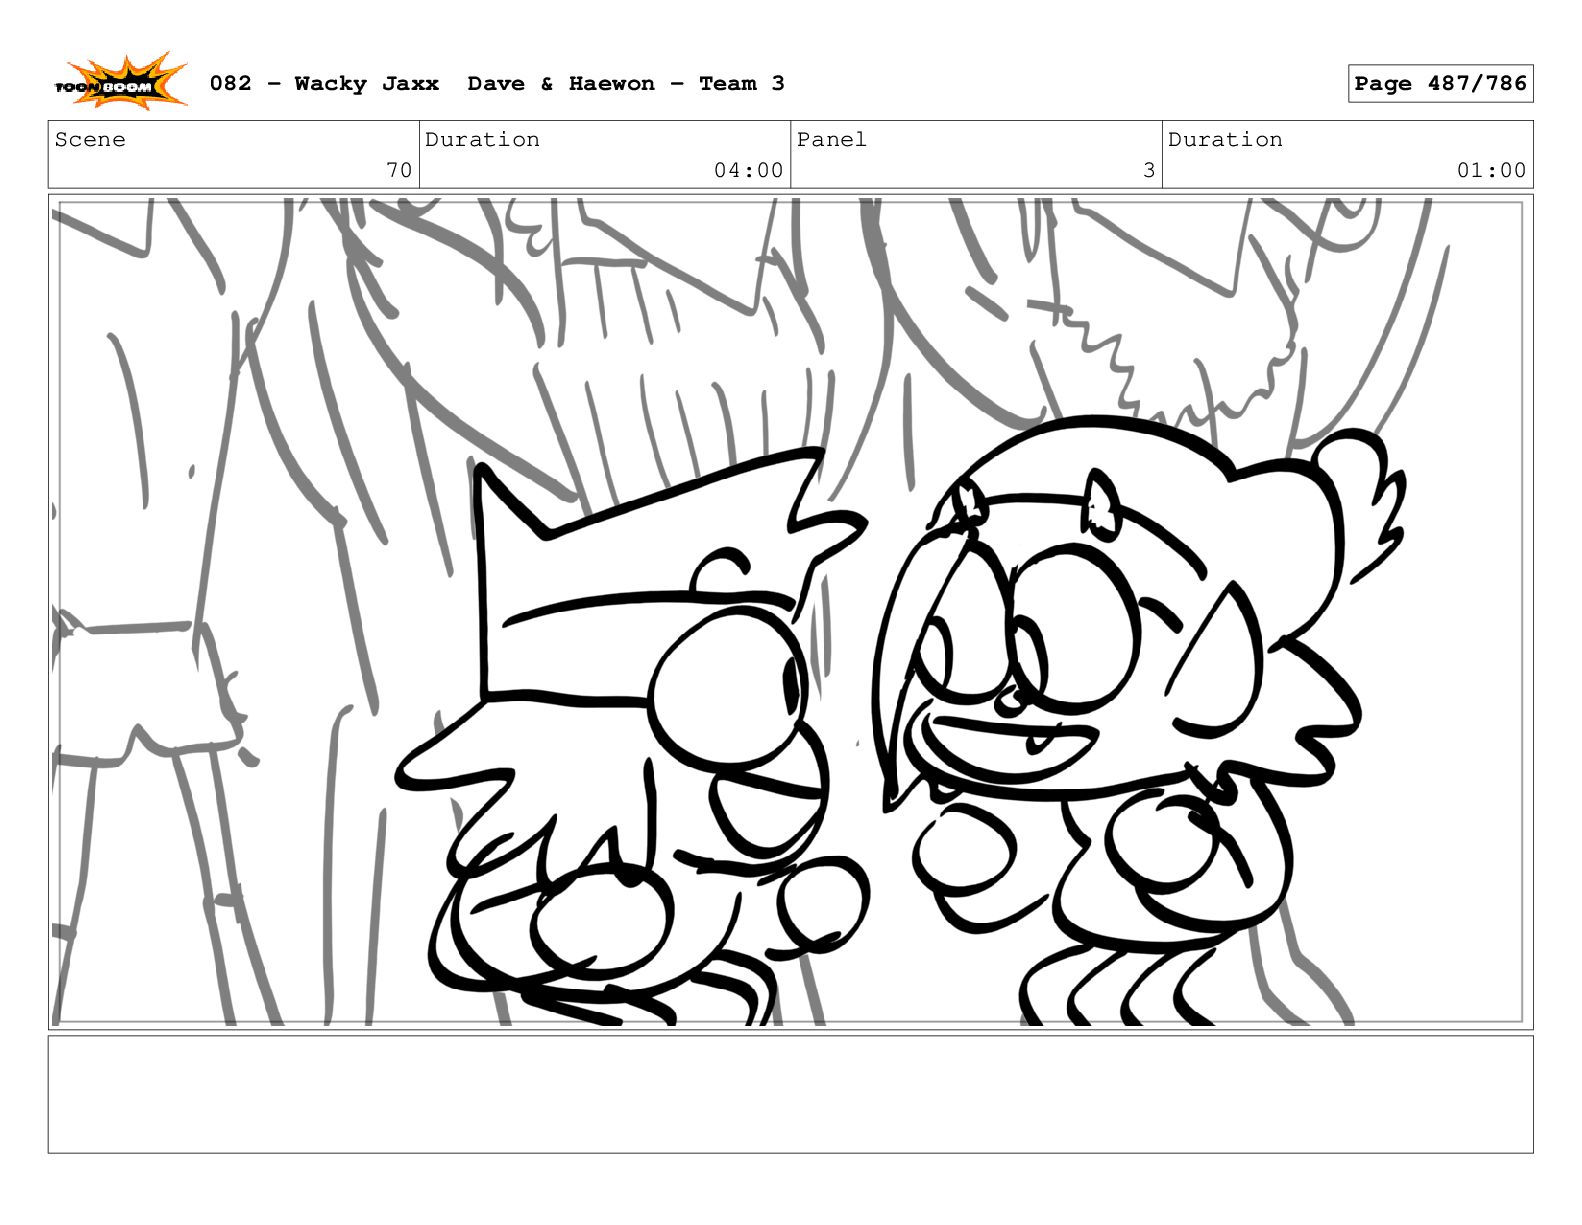Click the scene number '70'
This screenshot has width=1582, height=1225.
[x=399, y=171]
